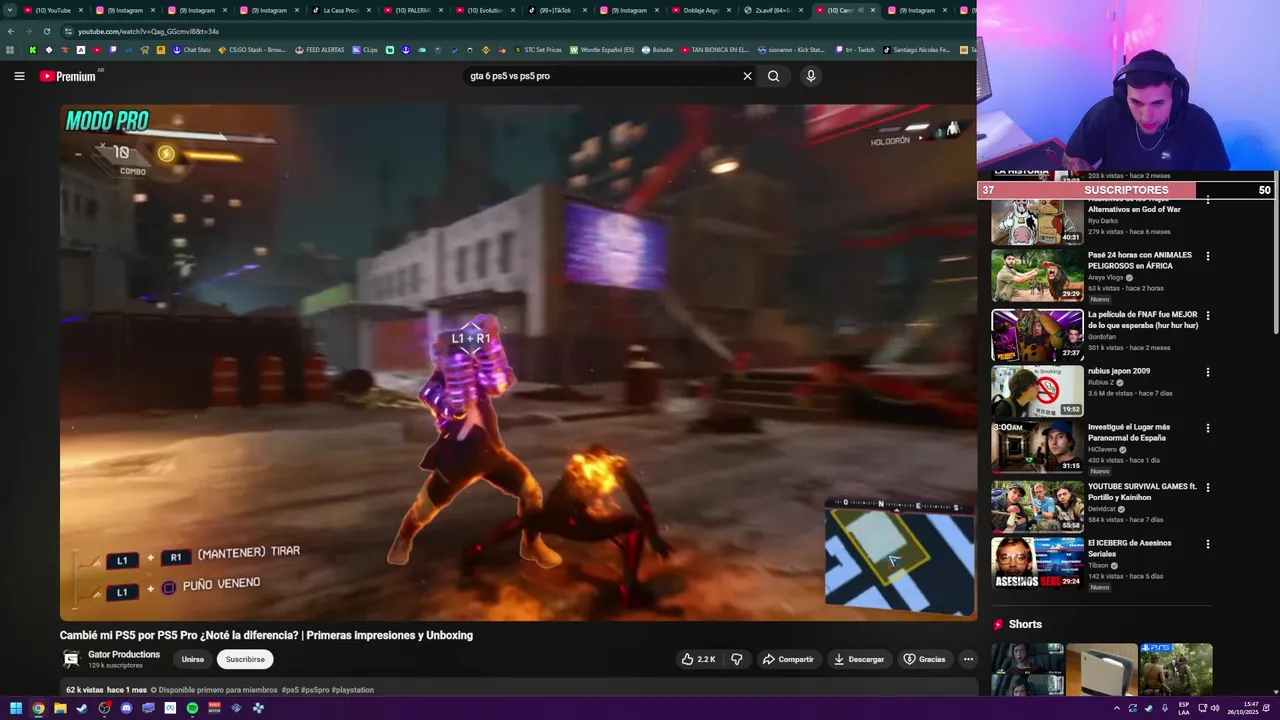1280x720 pixels.
Task: Subscribe with the Suscribirse button
Action: pyautogui.click(x=245, y=659)
